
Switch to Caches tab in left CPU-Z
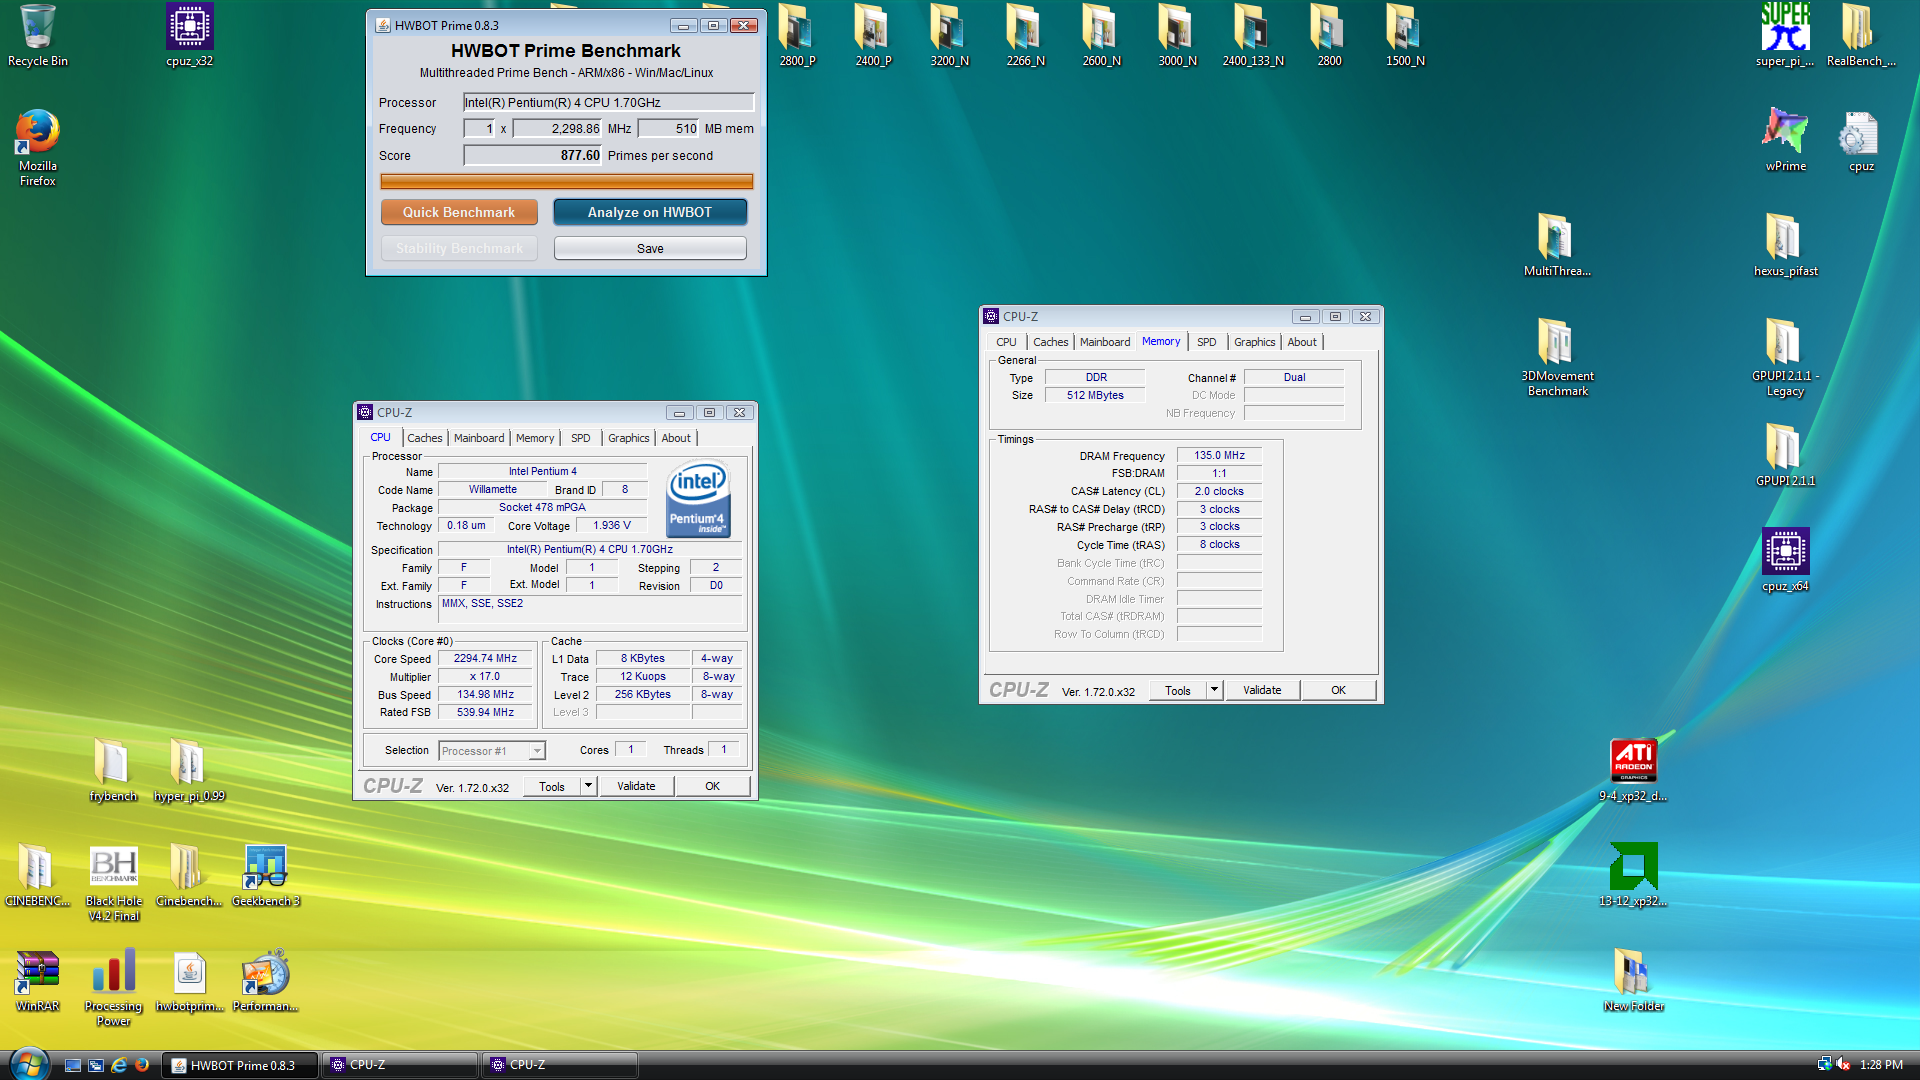(424, 438)
